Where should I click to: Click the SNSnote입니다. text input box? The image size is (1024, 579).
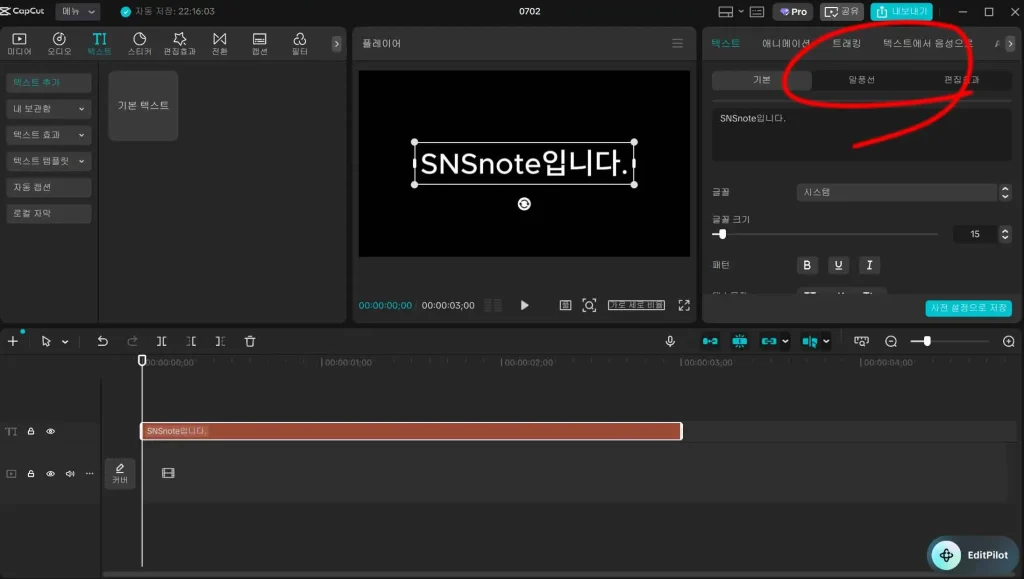pyautogui.click(x=861, y=134)
